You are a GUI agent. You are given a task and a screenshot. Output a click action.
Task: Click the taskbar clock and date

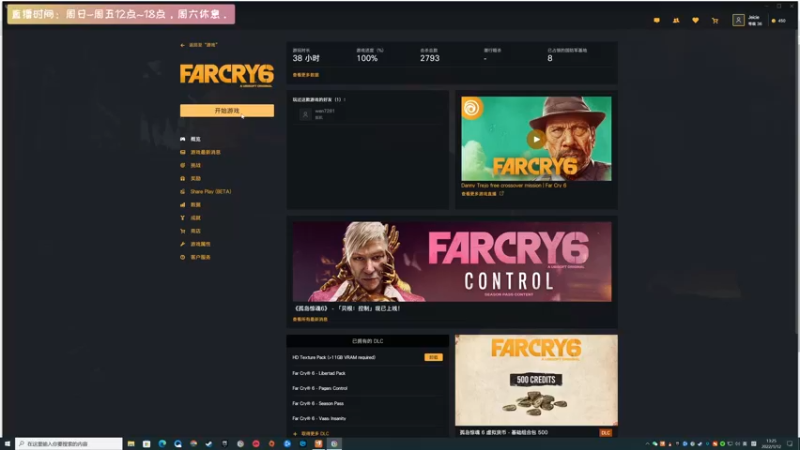(771, 444)
